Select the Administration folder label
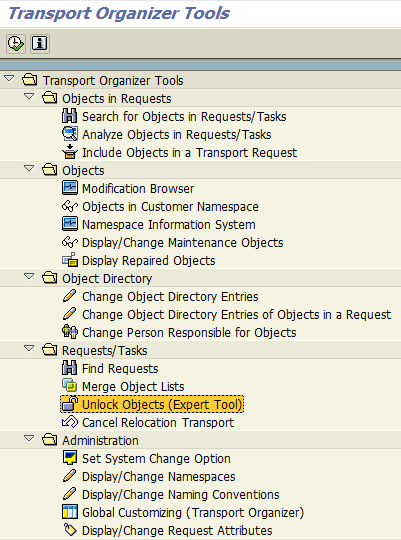The width and height of the screenshot is (401, 540). click(100, 440)
